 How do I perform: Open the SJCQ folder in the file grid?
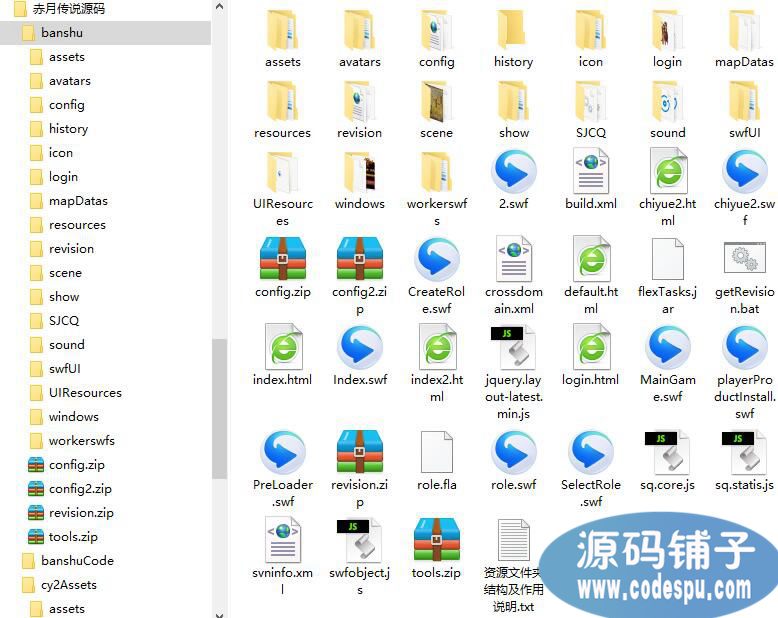(590, 101)
